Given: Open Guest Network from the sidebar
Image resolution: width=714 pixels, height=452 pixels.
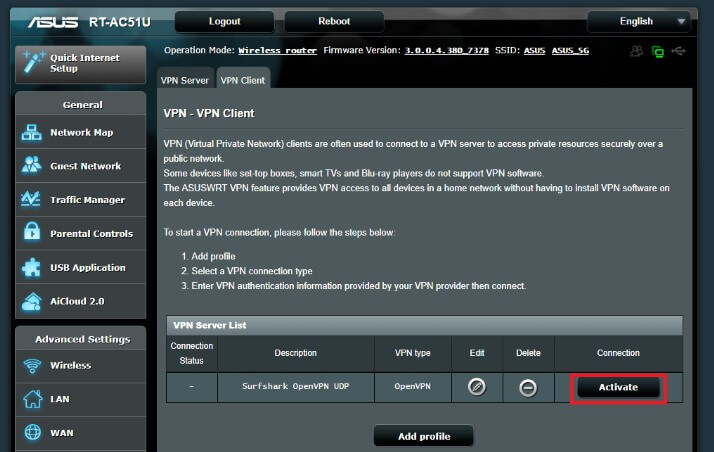Looking at the screenshot, I should [84, 166].
